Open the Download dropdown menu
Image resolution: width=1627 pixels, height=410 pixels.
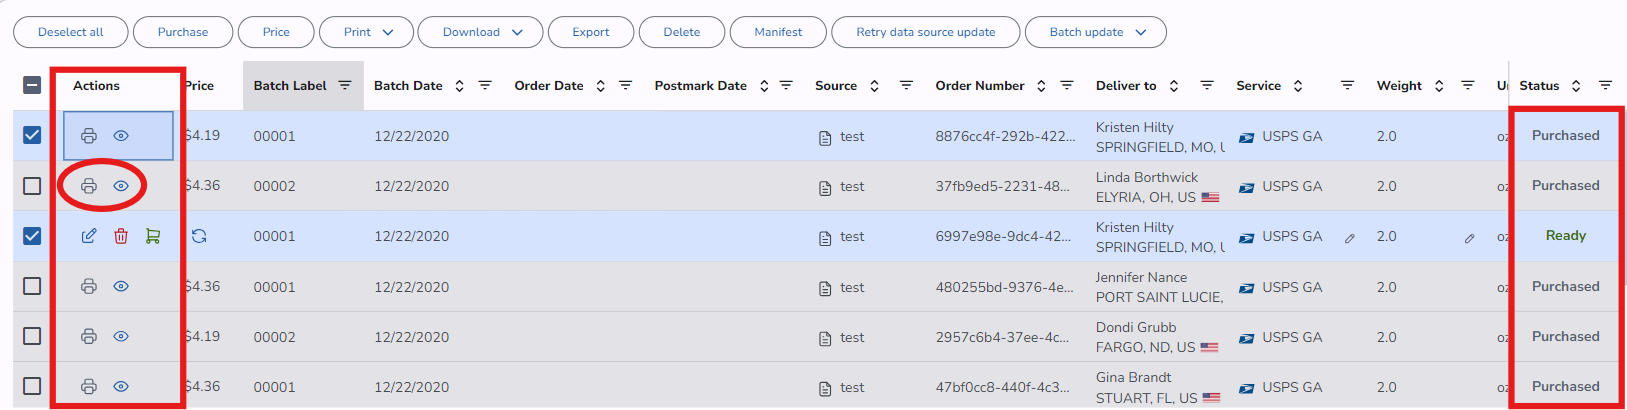[480, 32]
